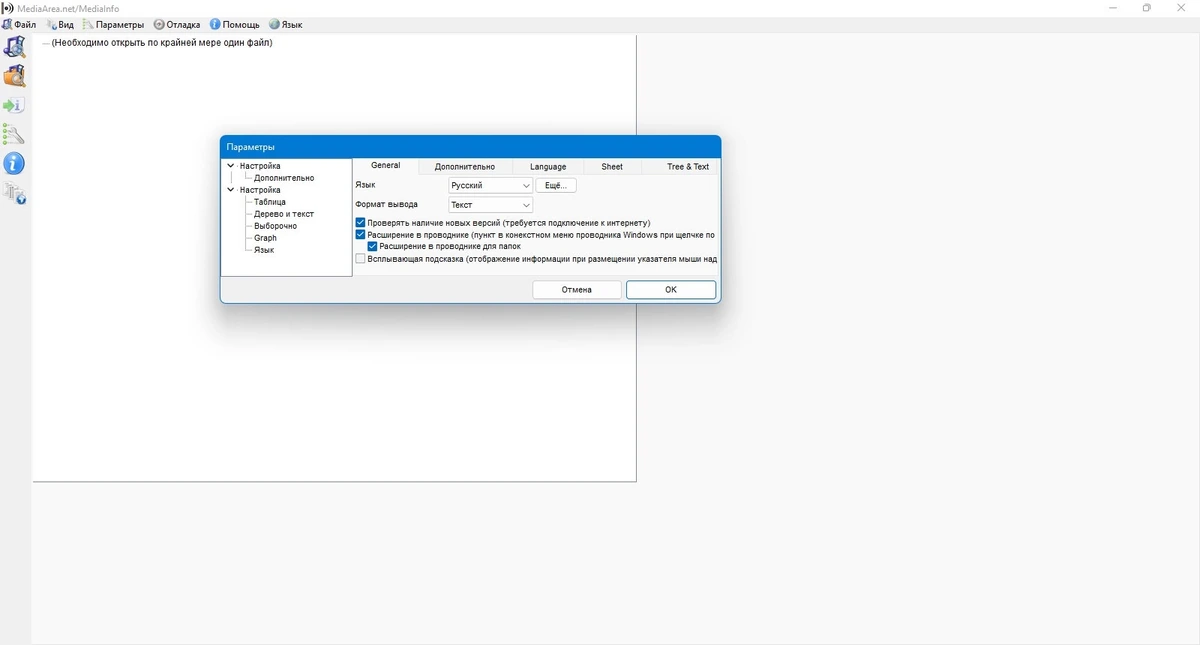Image resolution: width=1200 pixels, height=645 pixels.
Task: Select Таблица in the settings tree
Action: coord(269,202)
